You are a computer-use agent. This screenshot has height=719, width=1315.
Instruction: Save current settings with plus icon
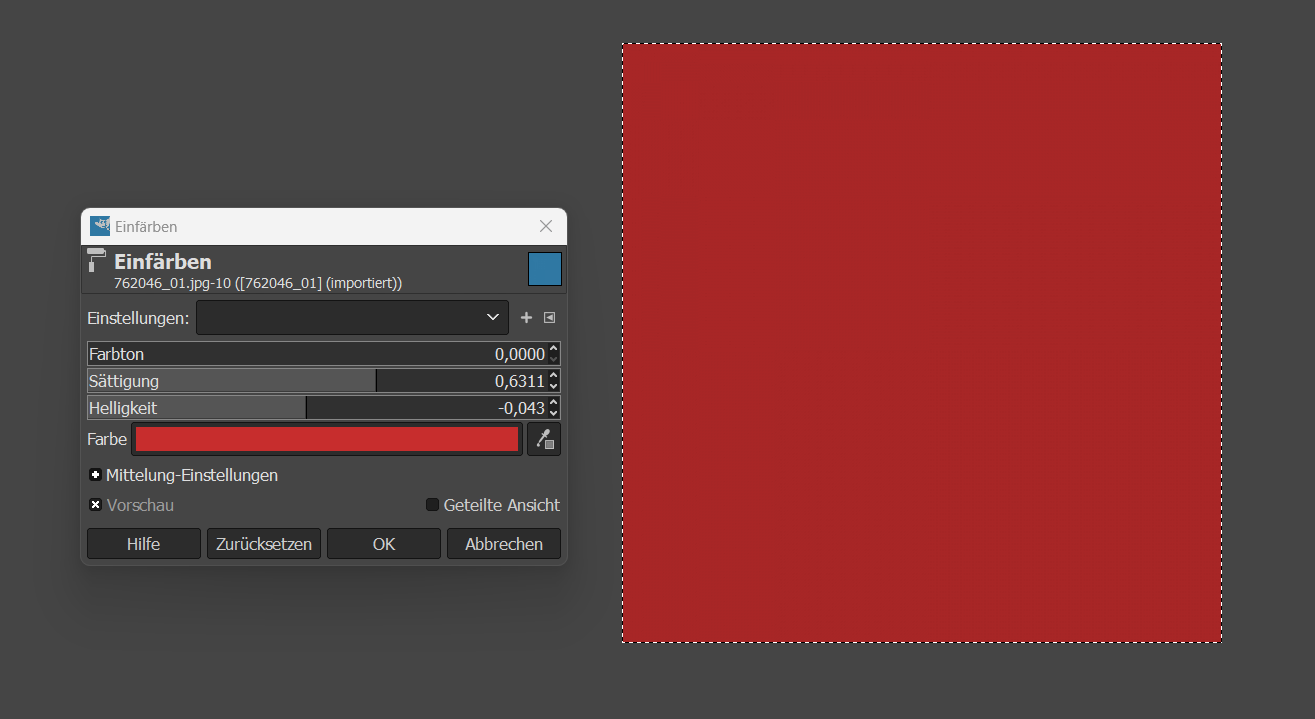coord(527,318)
